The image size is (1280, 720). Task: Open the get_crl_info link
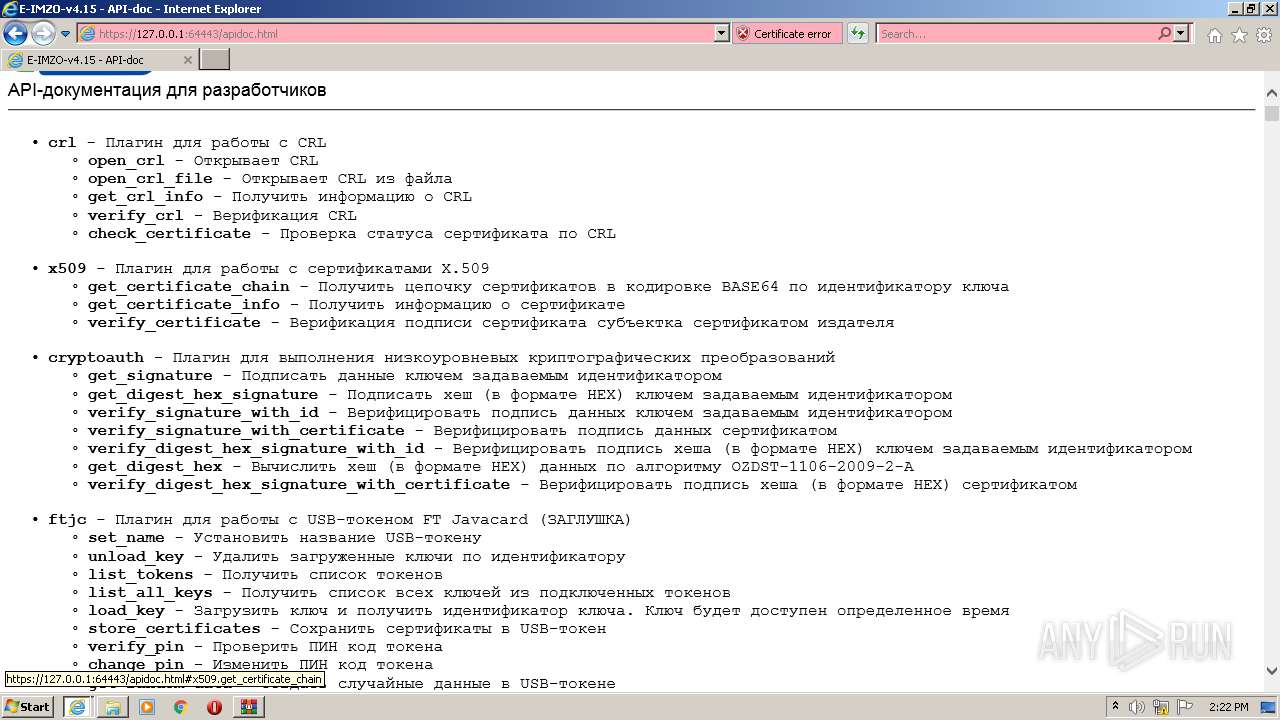(145, 197)
